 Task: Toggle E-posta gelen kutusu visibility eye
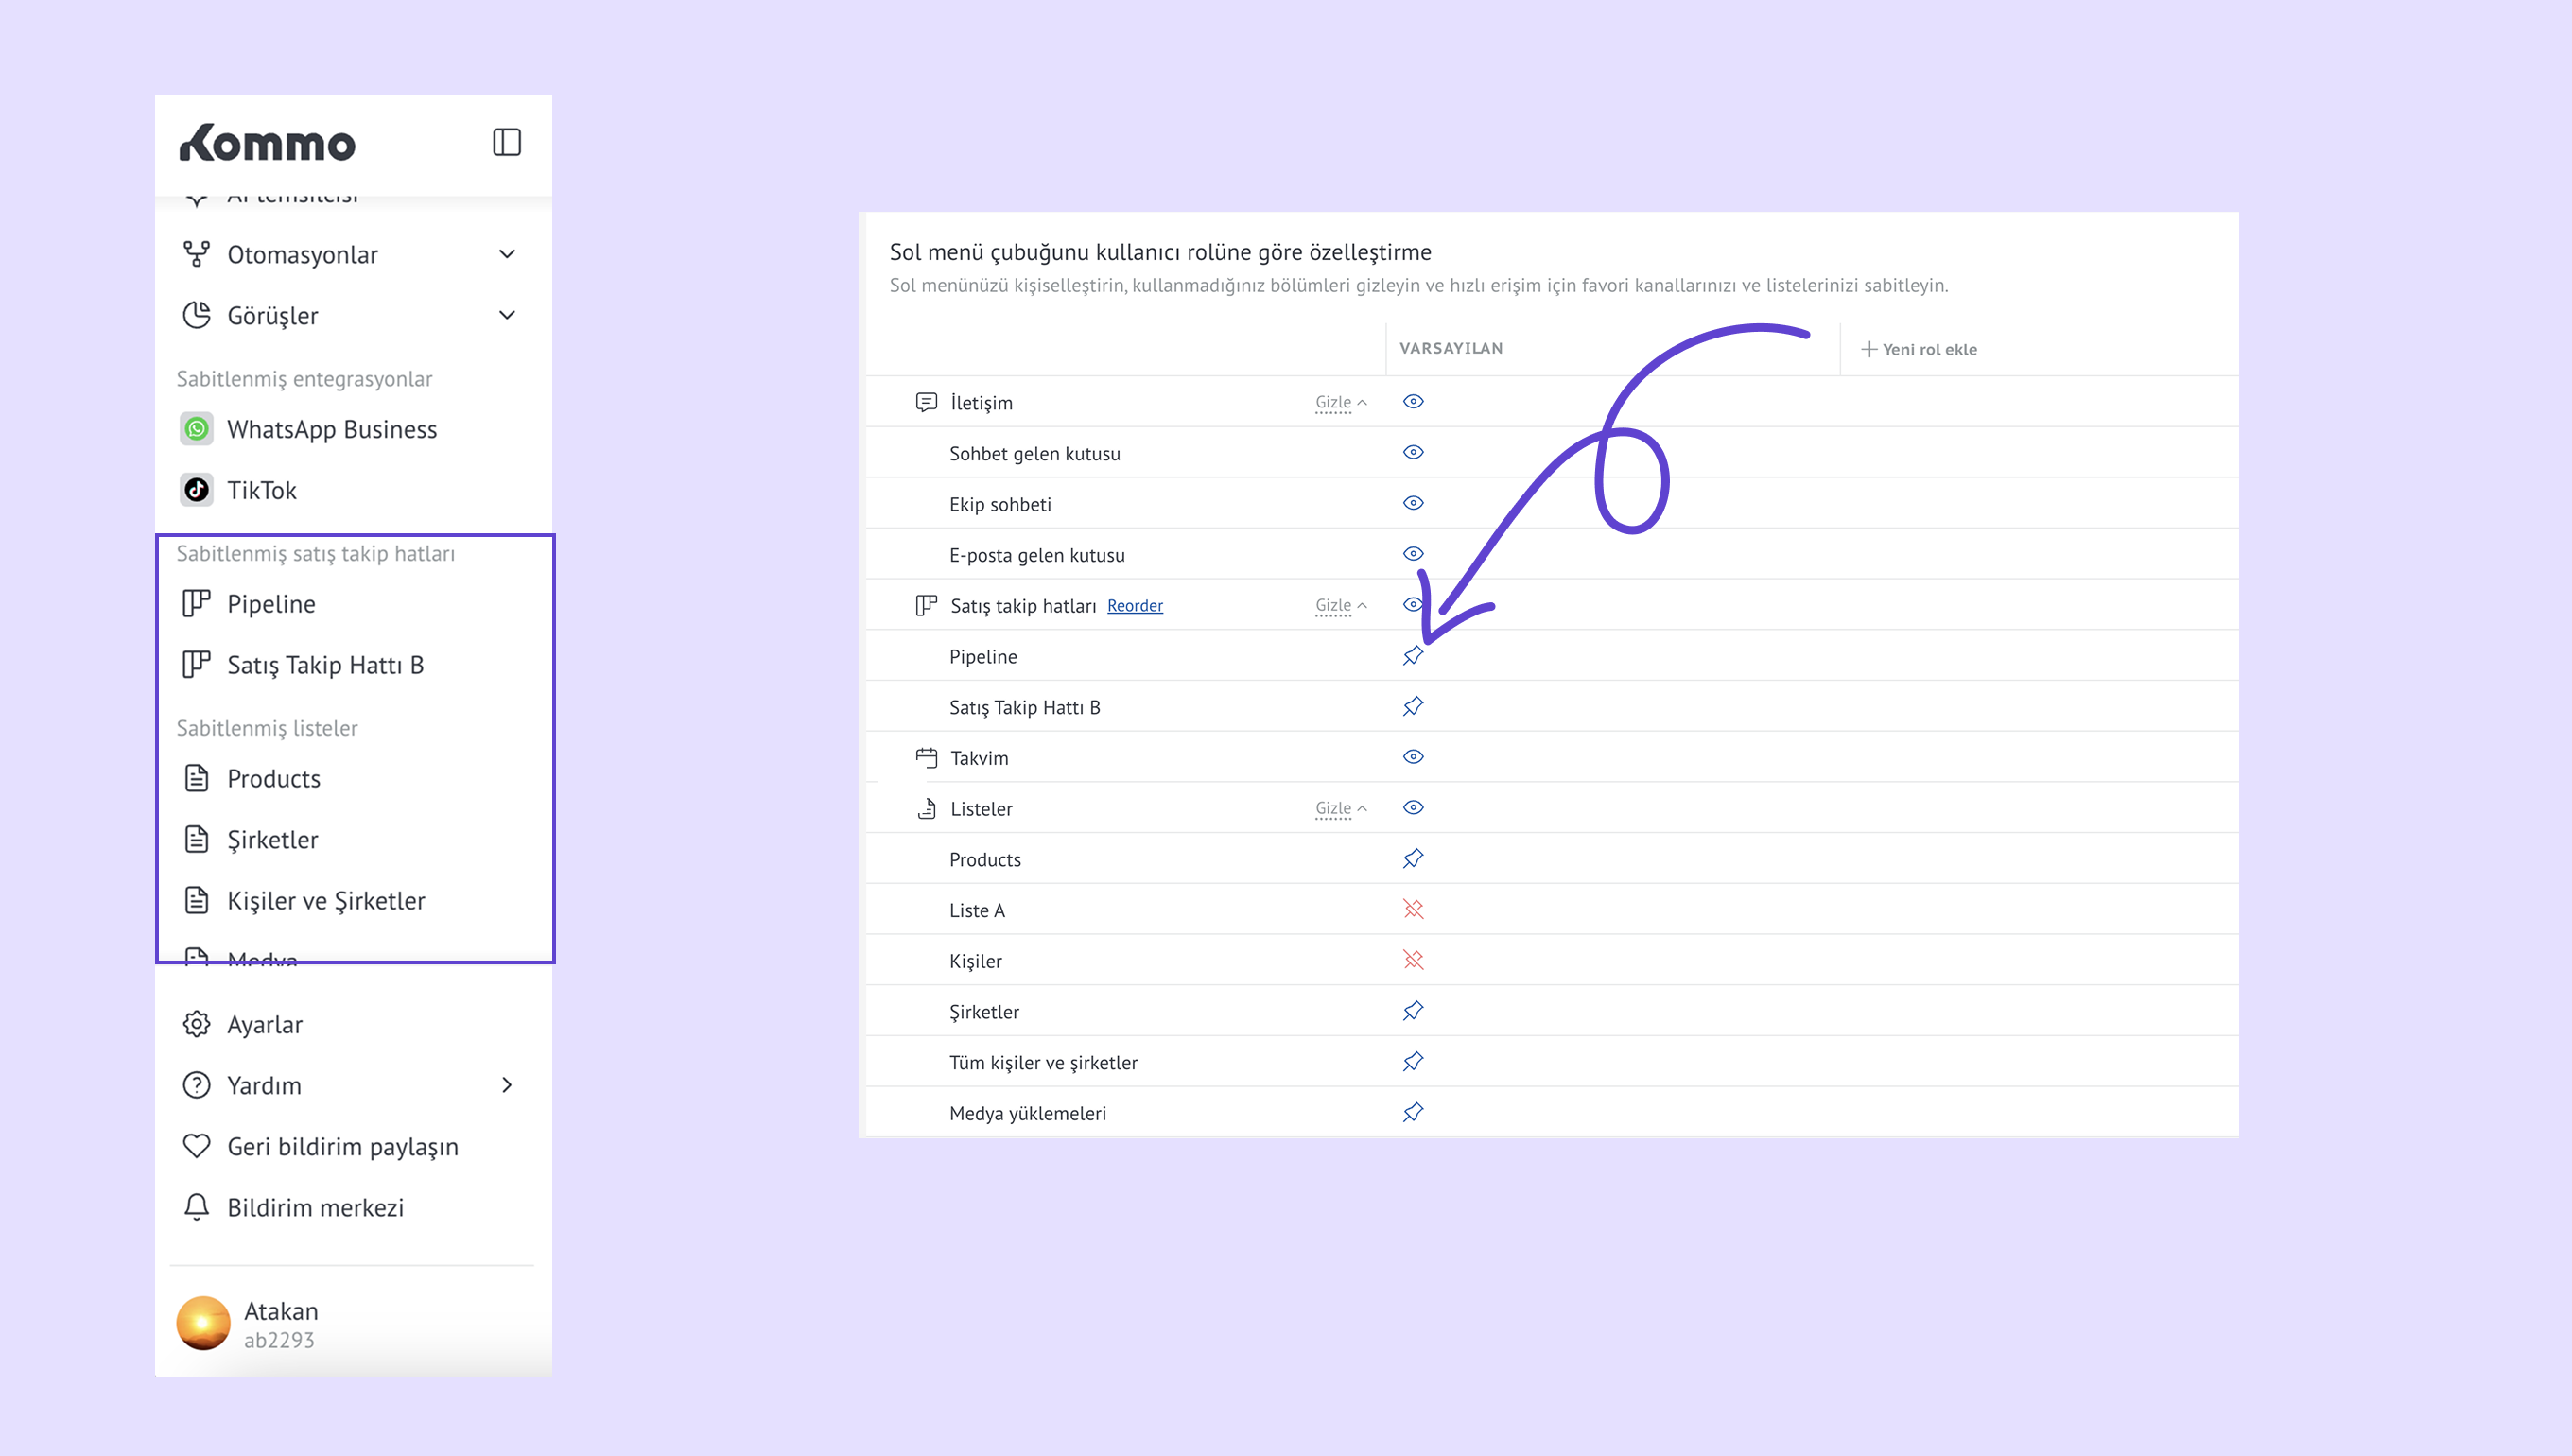[x=1412, y=553]
